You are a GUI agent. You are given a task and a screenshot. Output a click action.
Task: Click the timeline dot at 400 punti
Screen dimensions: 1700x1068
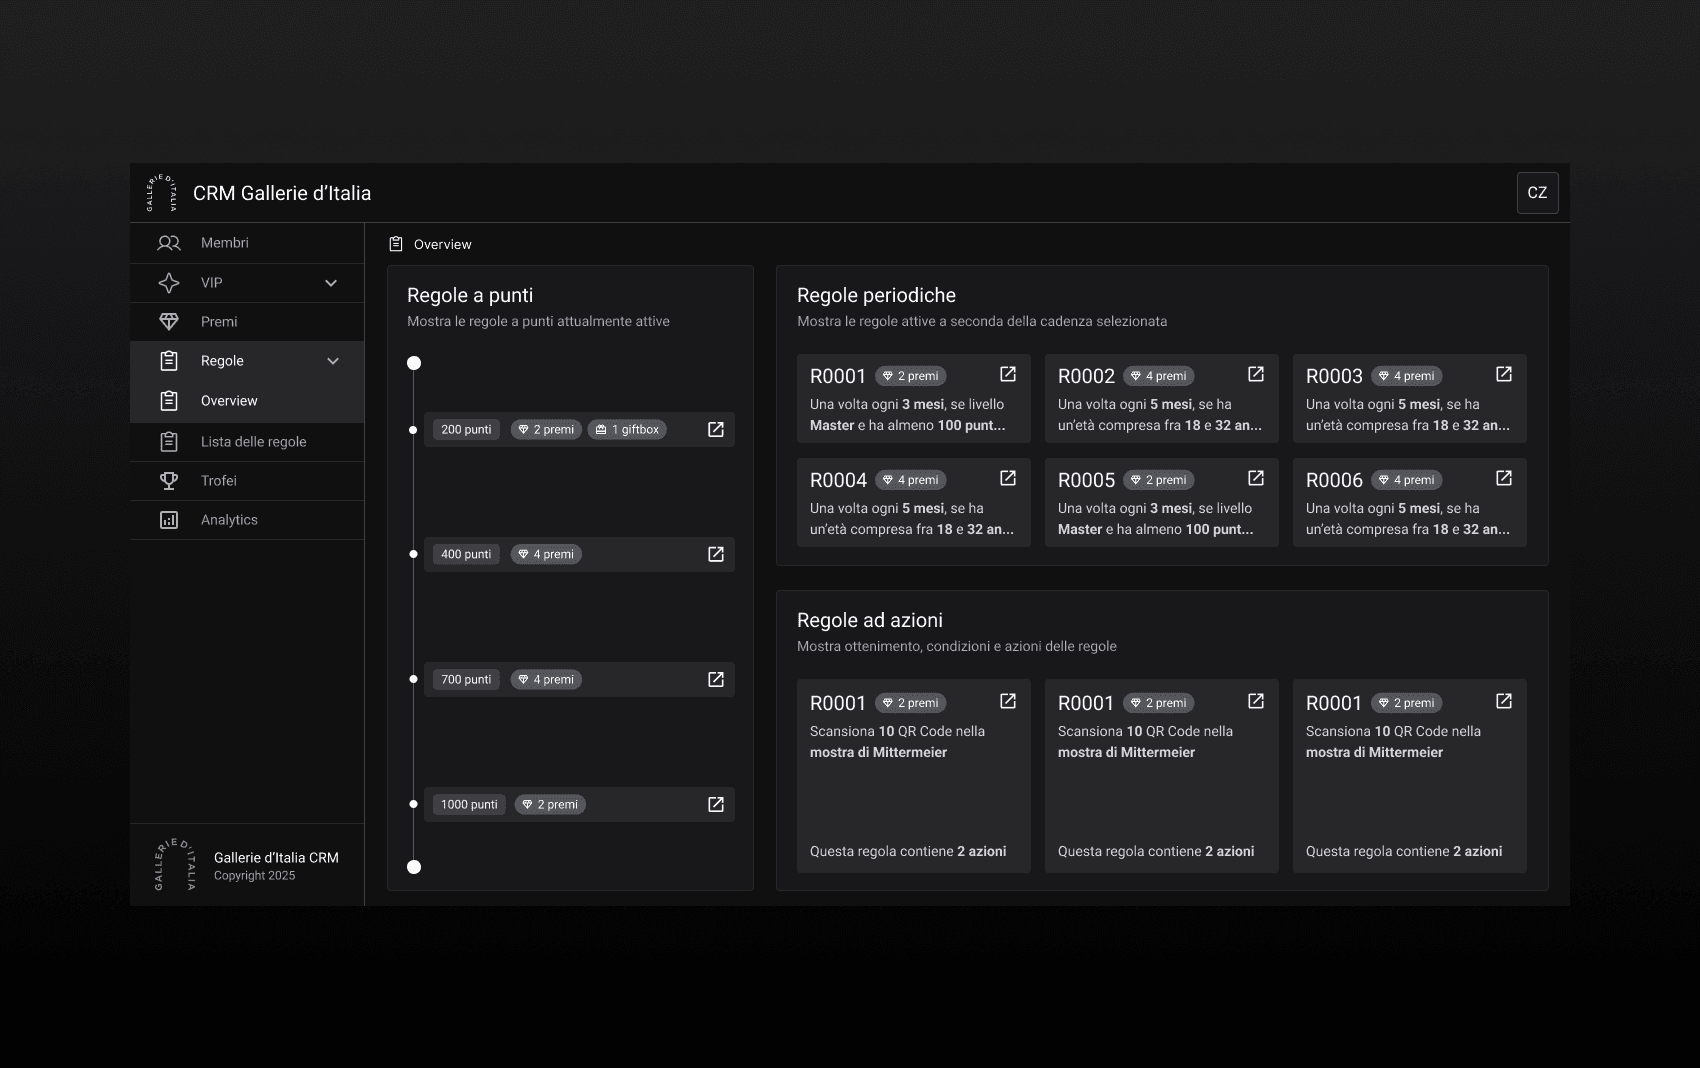click(414, 554)
